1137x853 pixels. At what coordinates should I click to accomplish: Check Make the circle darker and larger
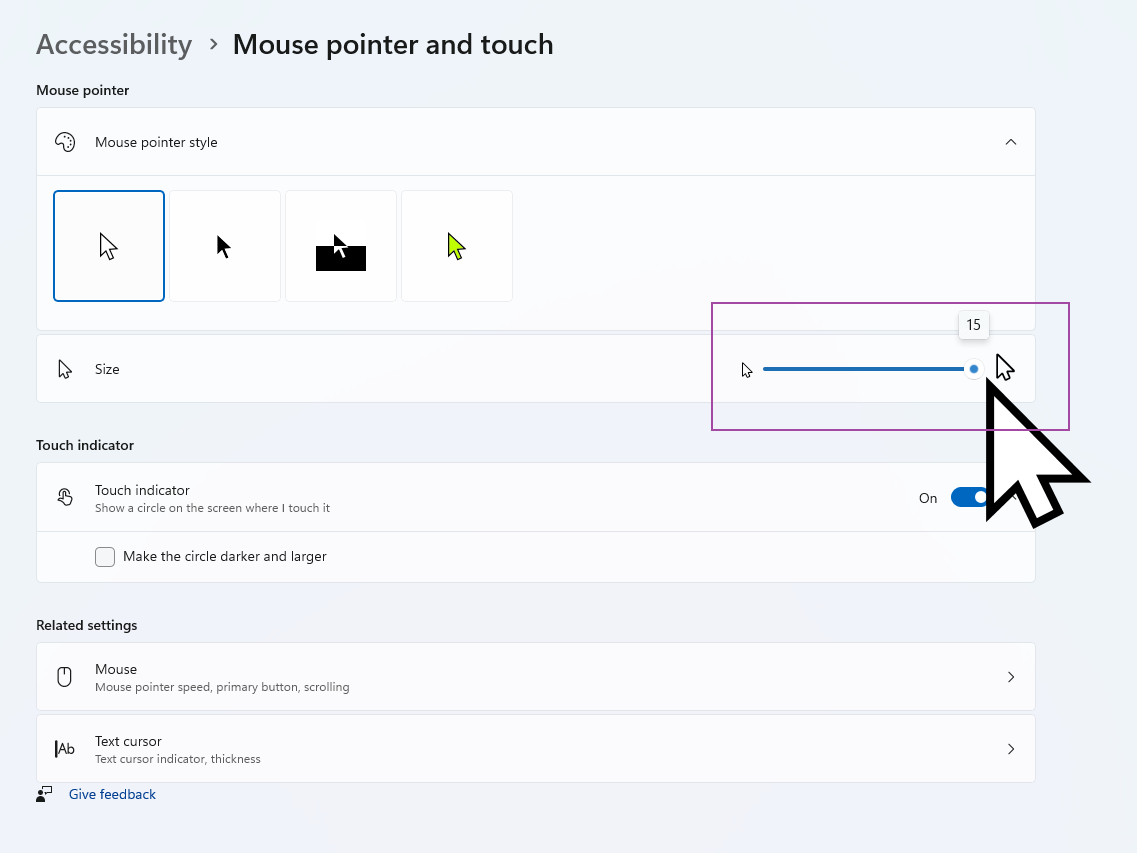105,557
